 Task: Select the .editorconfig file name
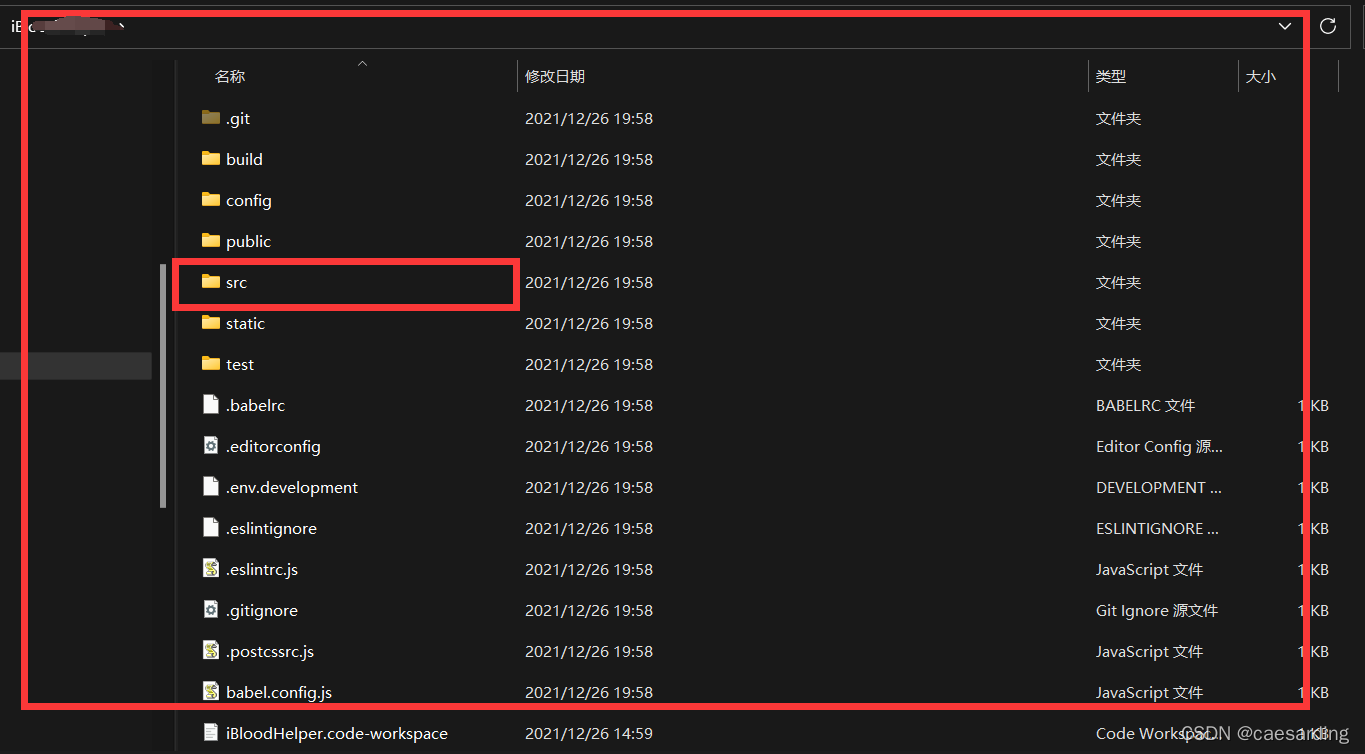click(x=273, y=446)
